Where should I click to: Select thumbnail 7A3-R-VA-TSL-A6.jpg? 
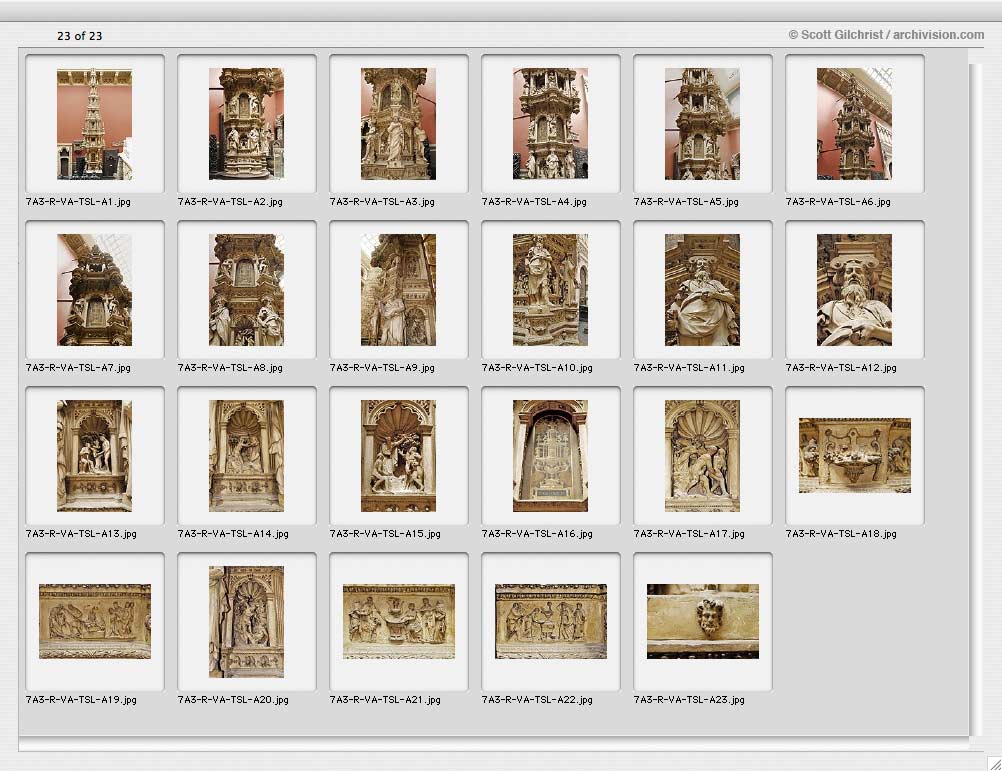(854, 124)
